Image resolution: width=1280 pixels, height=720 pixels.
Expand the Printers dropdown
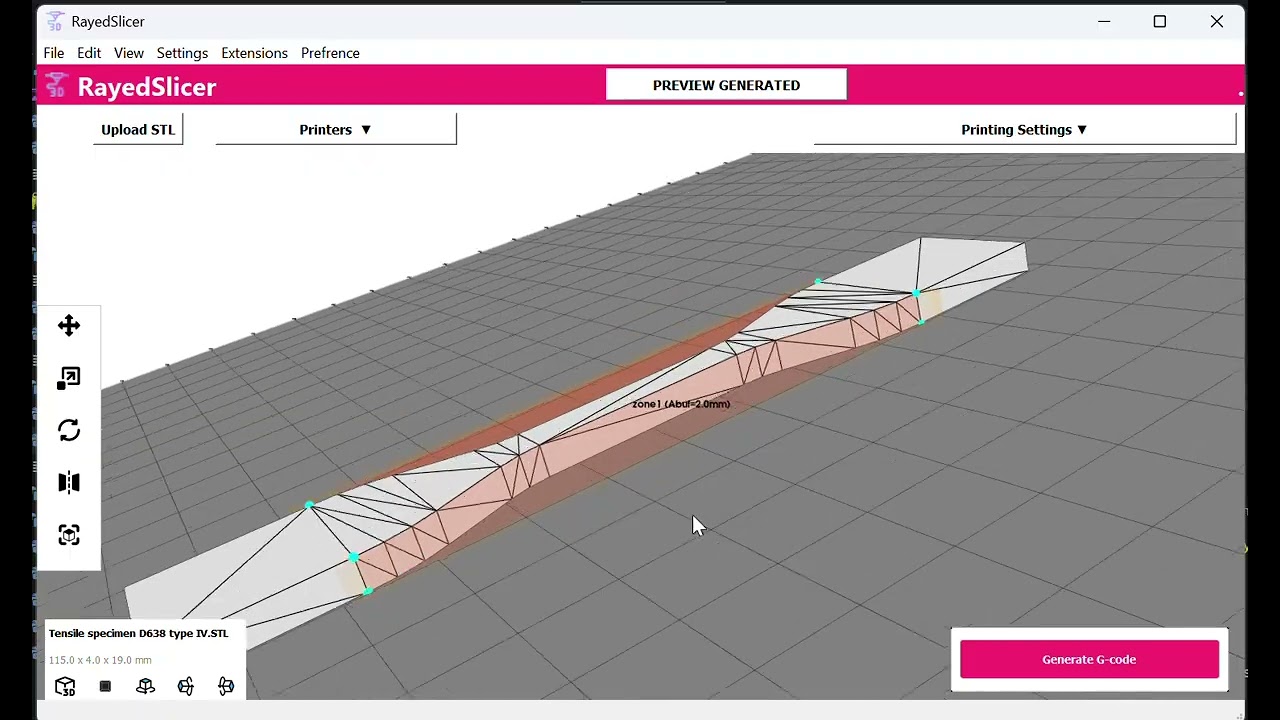pos(336,130)
